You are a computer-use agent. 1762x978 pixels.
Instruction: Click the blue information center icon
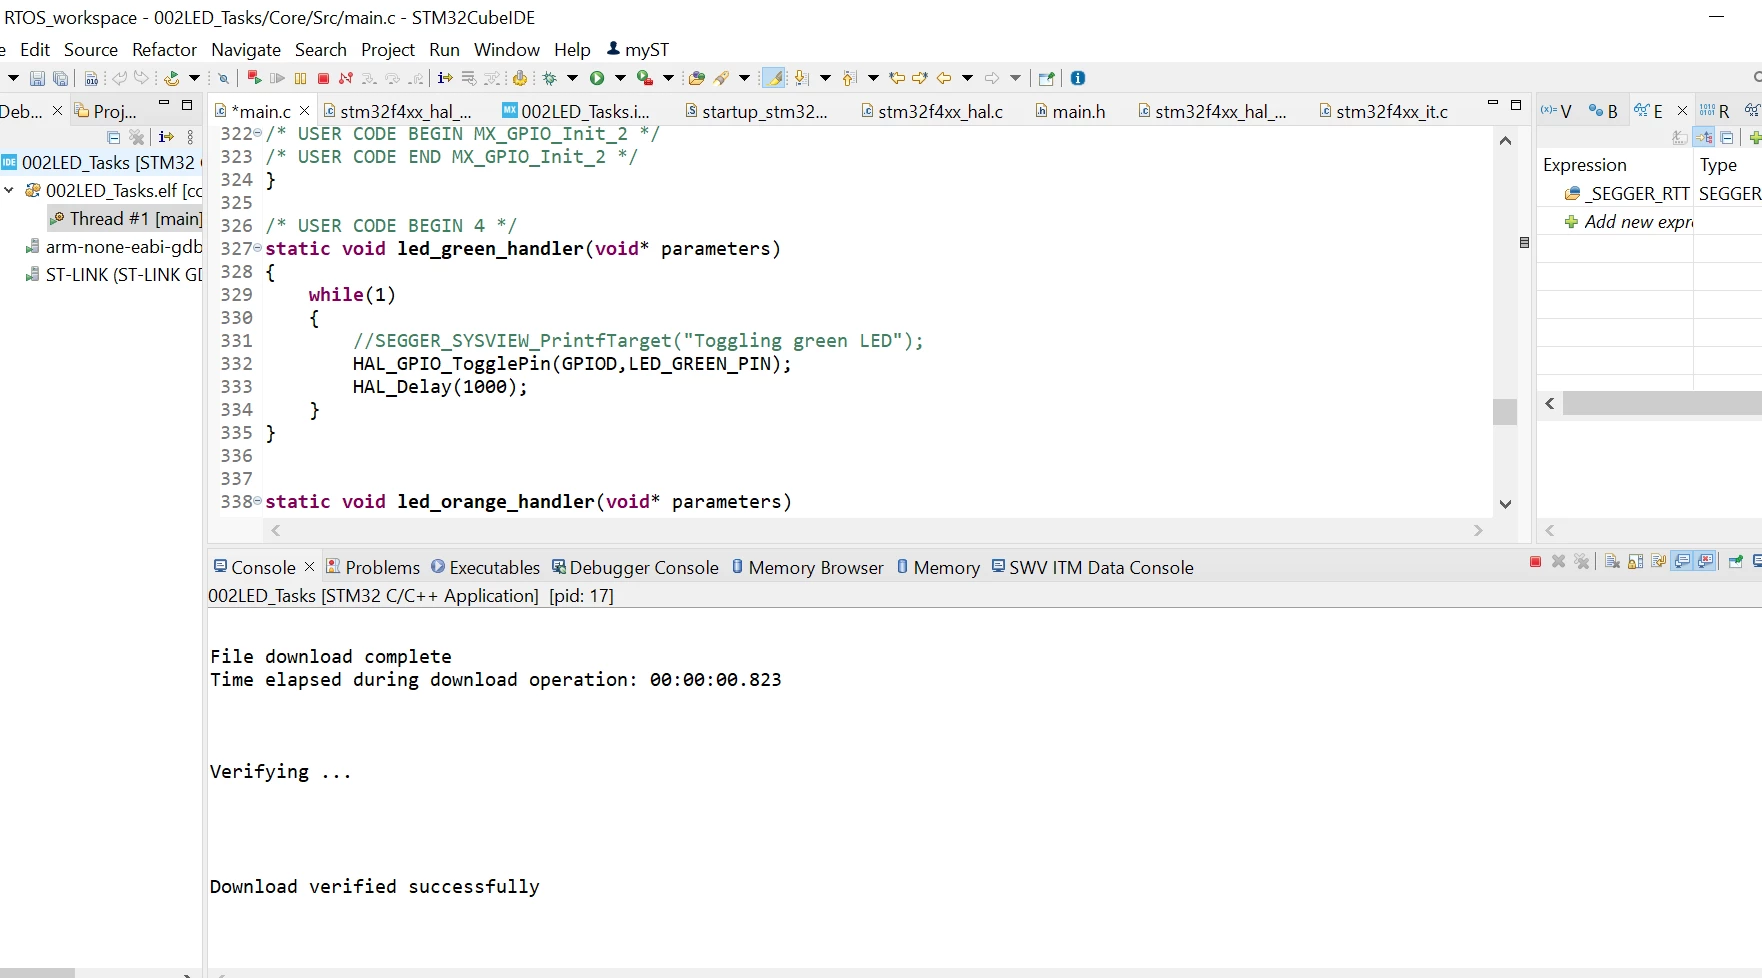(x=1078, y=78)
